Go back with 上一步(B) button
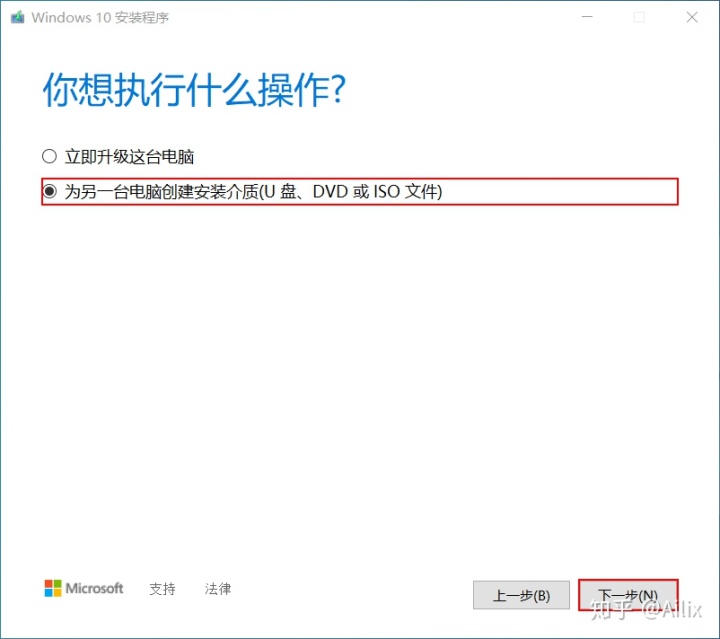Viewport: 720px width, 639px height. (x=521, y=595)
